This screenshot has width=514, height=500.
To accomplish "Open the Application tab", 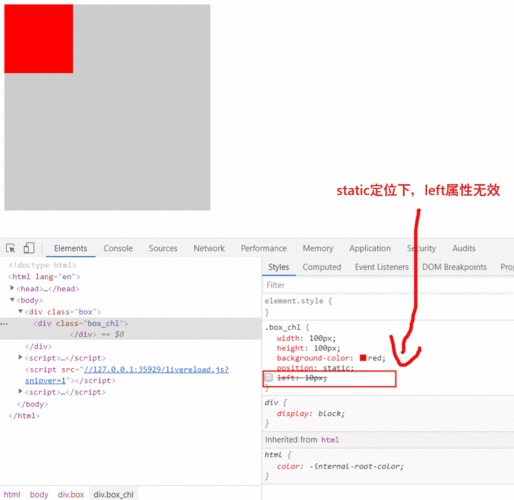I will (x=370, y=248).
